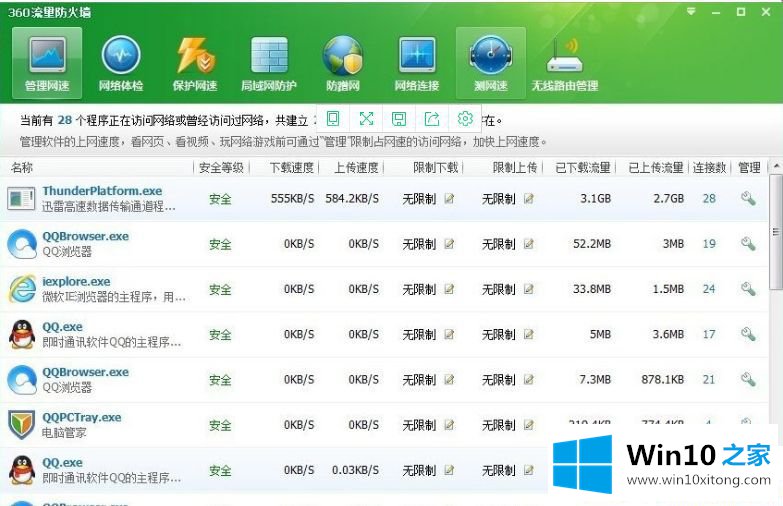Edit upload limit for QQPCTray.exe
This screenshot has width=783, height=506.
529,425
